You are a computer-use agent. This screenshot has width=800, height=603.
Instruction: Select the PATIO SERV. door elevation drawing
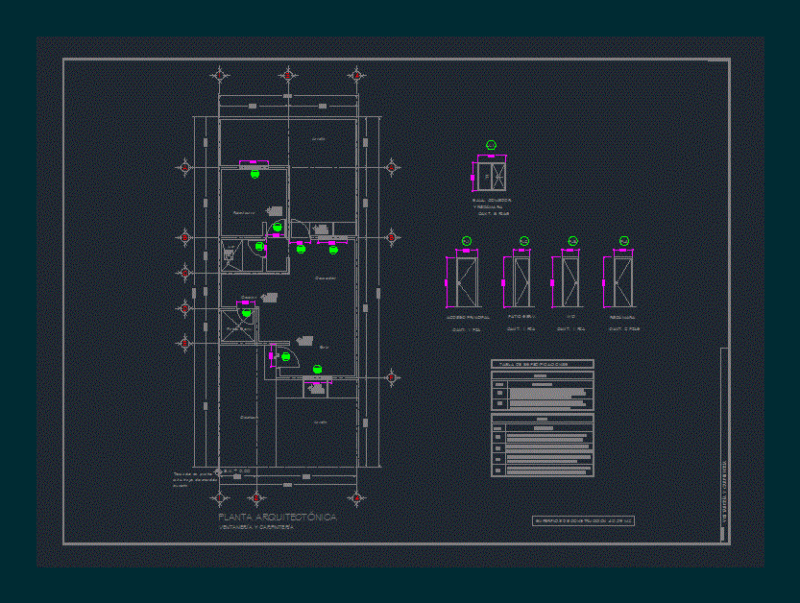(x=521, y=282)
